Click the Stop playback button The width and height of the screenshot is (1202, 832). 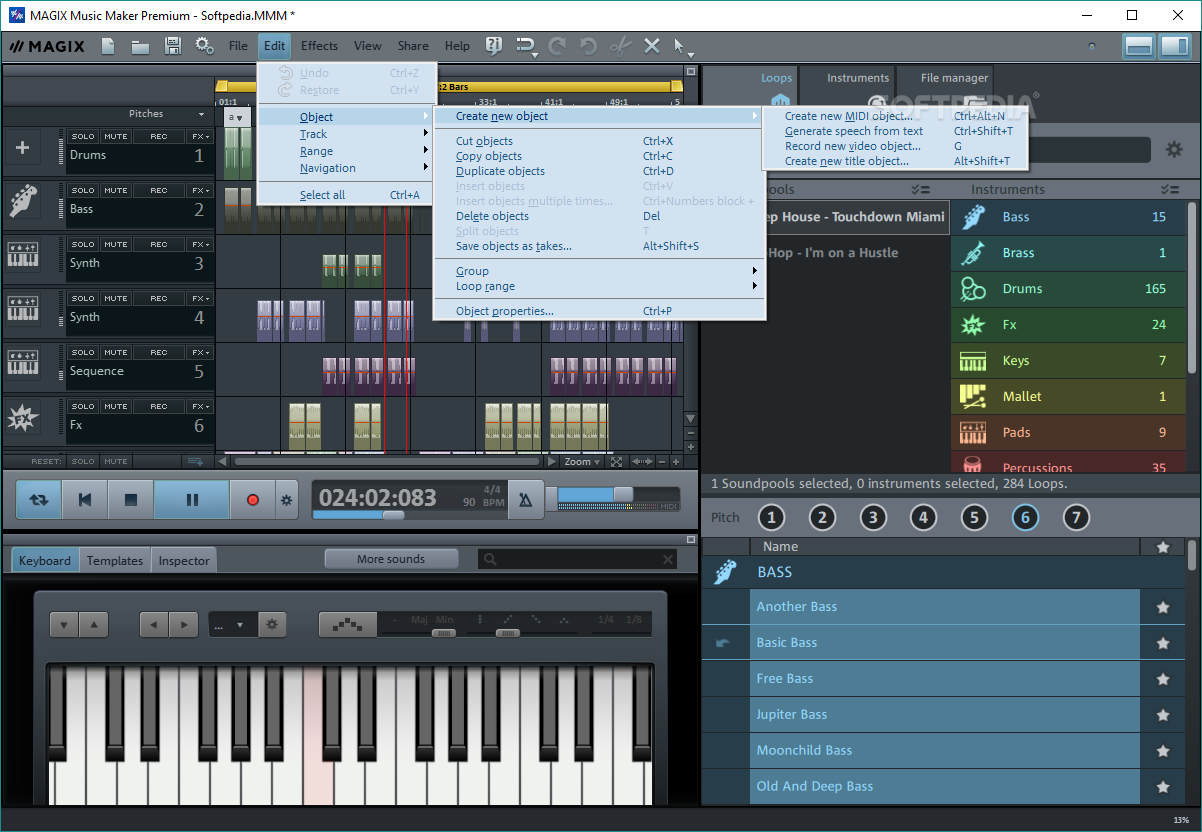[130, 500]
